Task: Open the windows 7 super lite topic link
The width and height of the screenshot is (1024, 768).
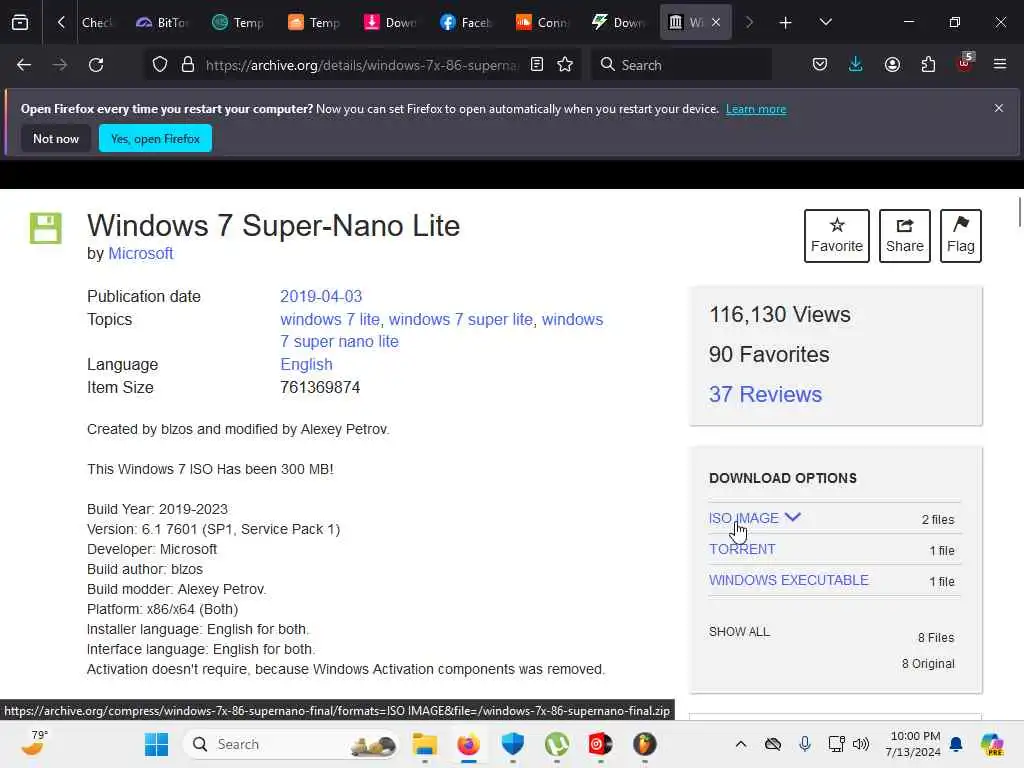Action: pyautogui.click(x=460, y=319)
